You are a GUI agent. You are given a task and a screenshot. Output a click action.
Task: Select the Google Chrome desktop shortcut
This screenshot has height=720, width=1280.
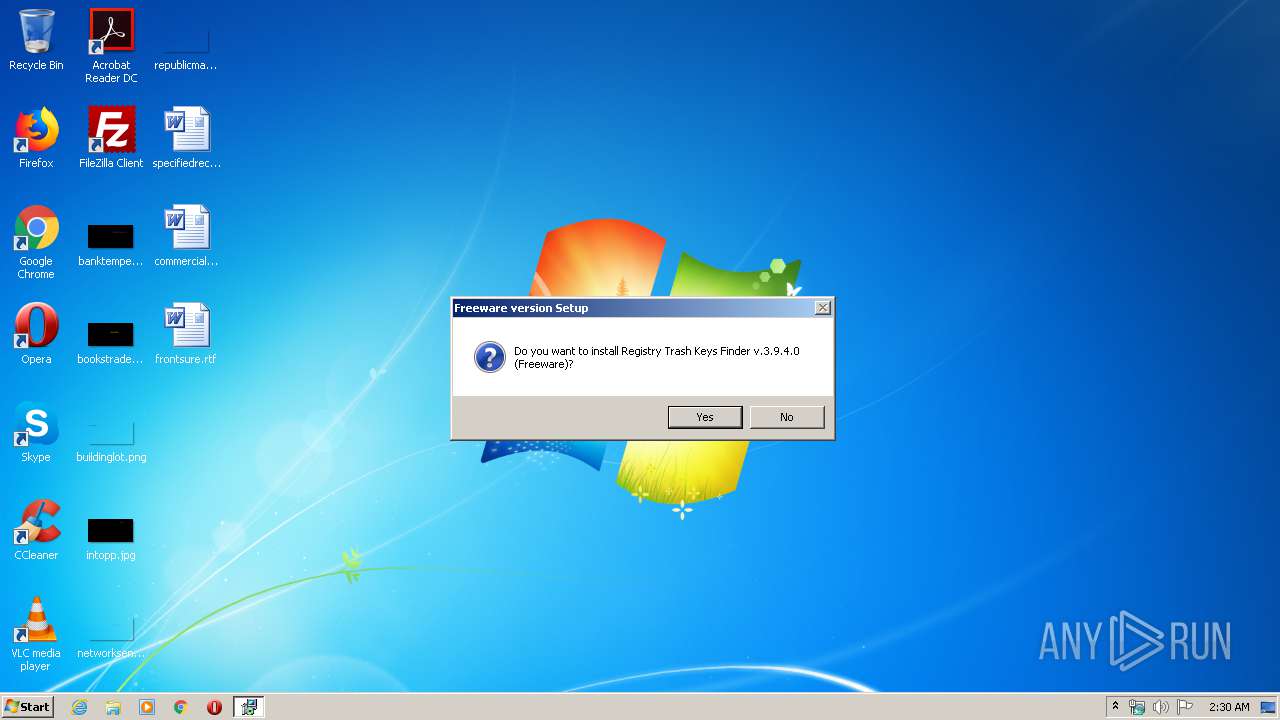click(x=36, y=242)
